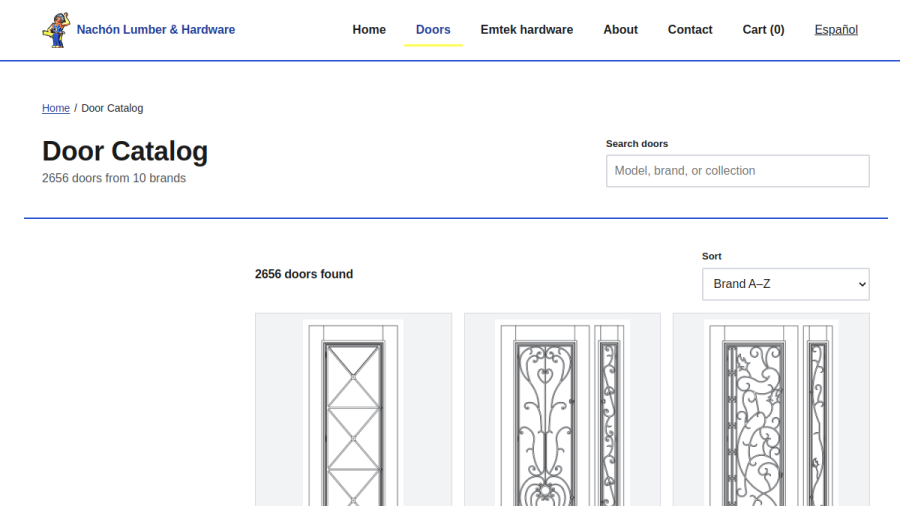
Task: Go to the Home nav item
Action: (369, 30)
